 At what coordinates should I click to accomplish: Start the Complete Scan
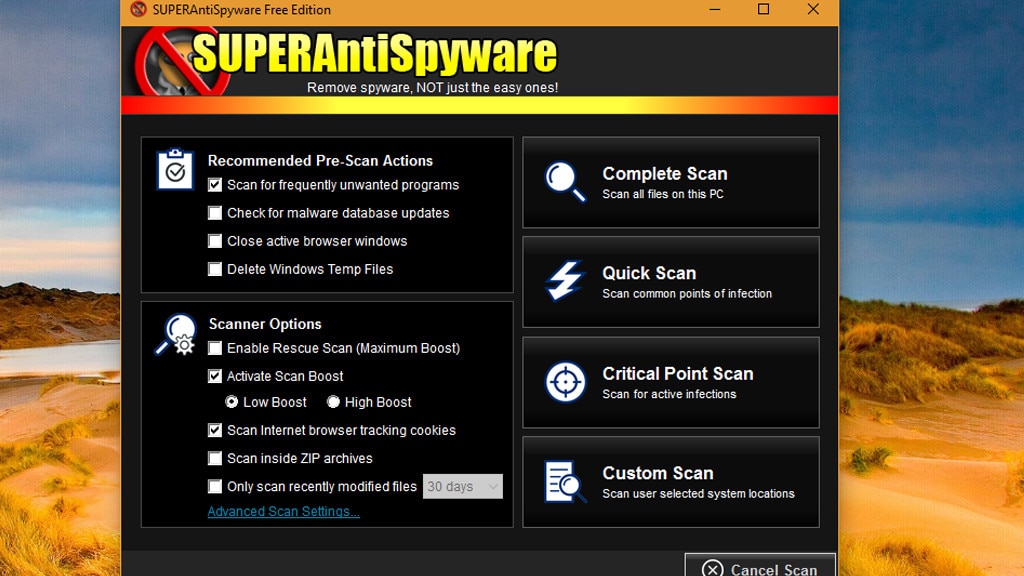click(671, 182)
